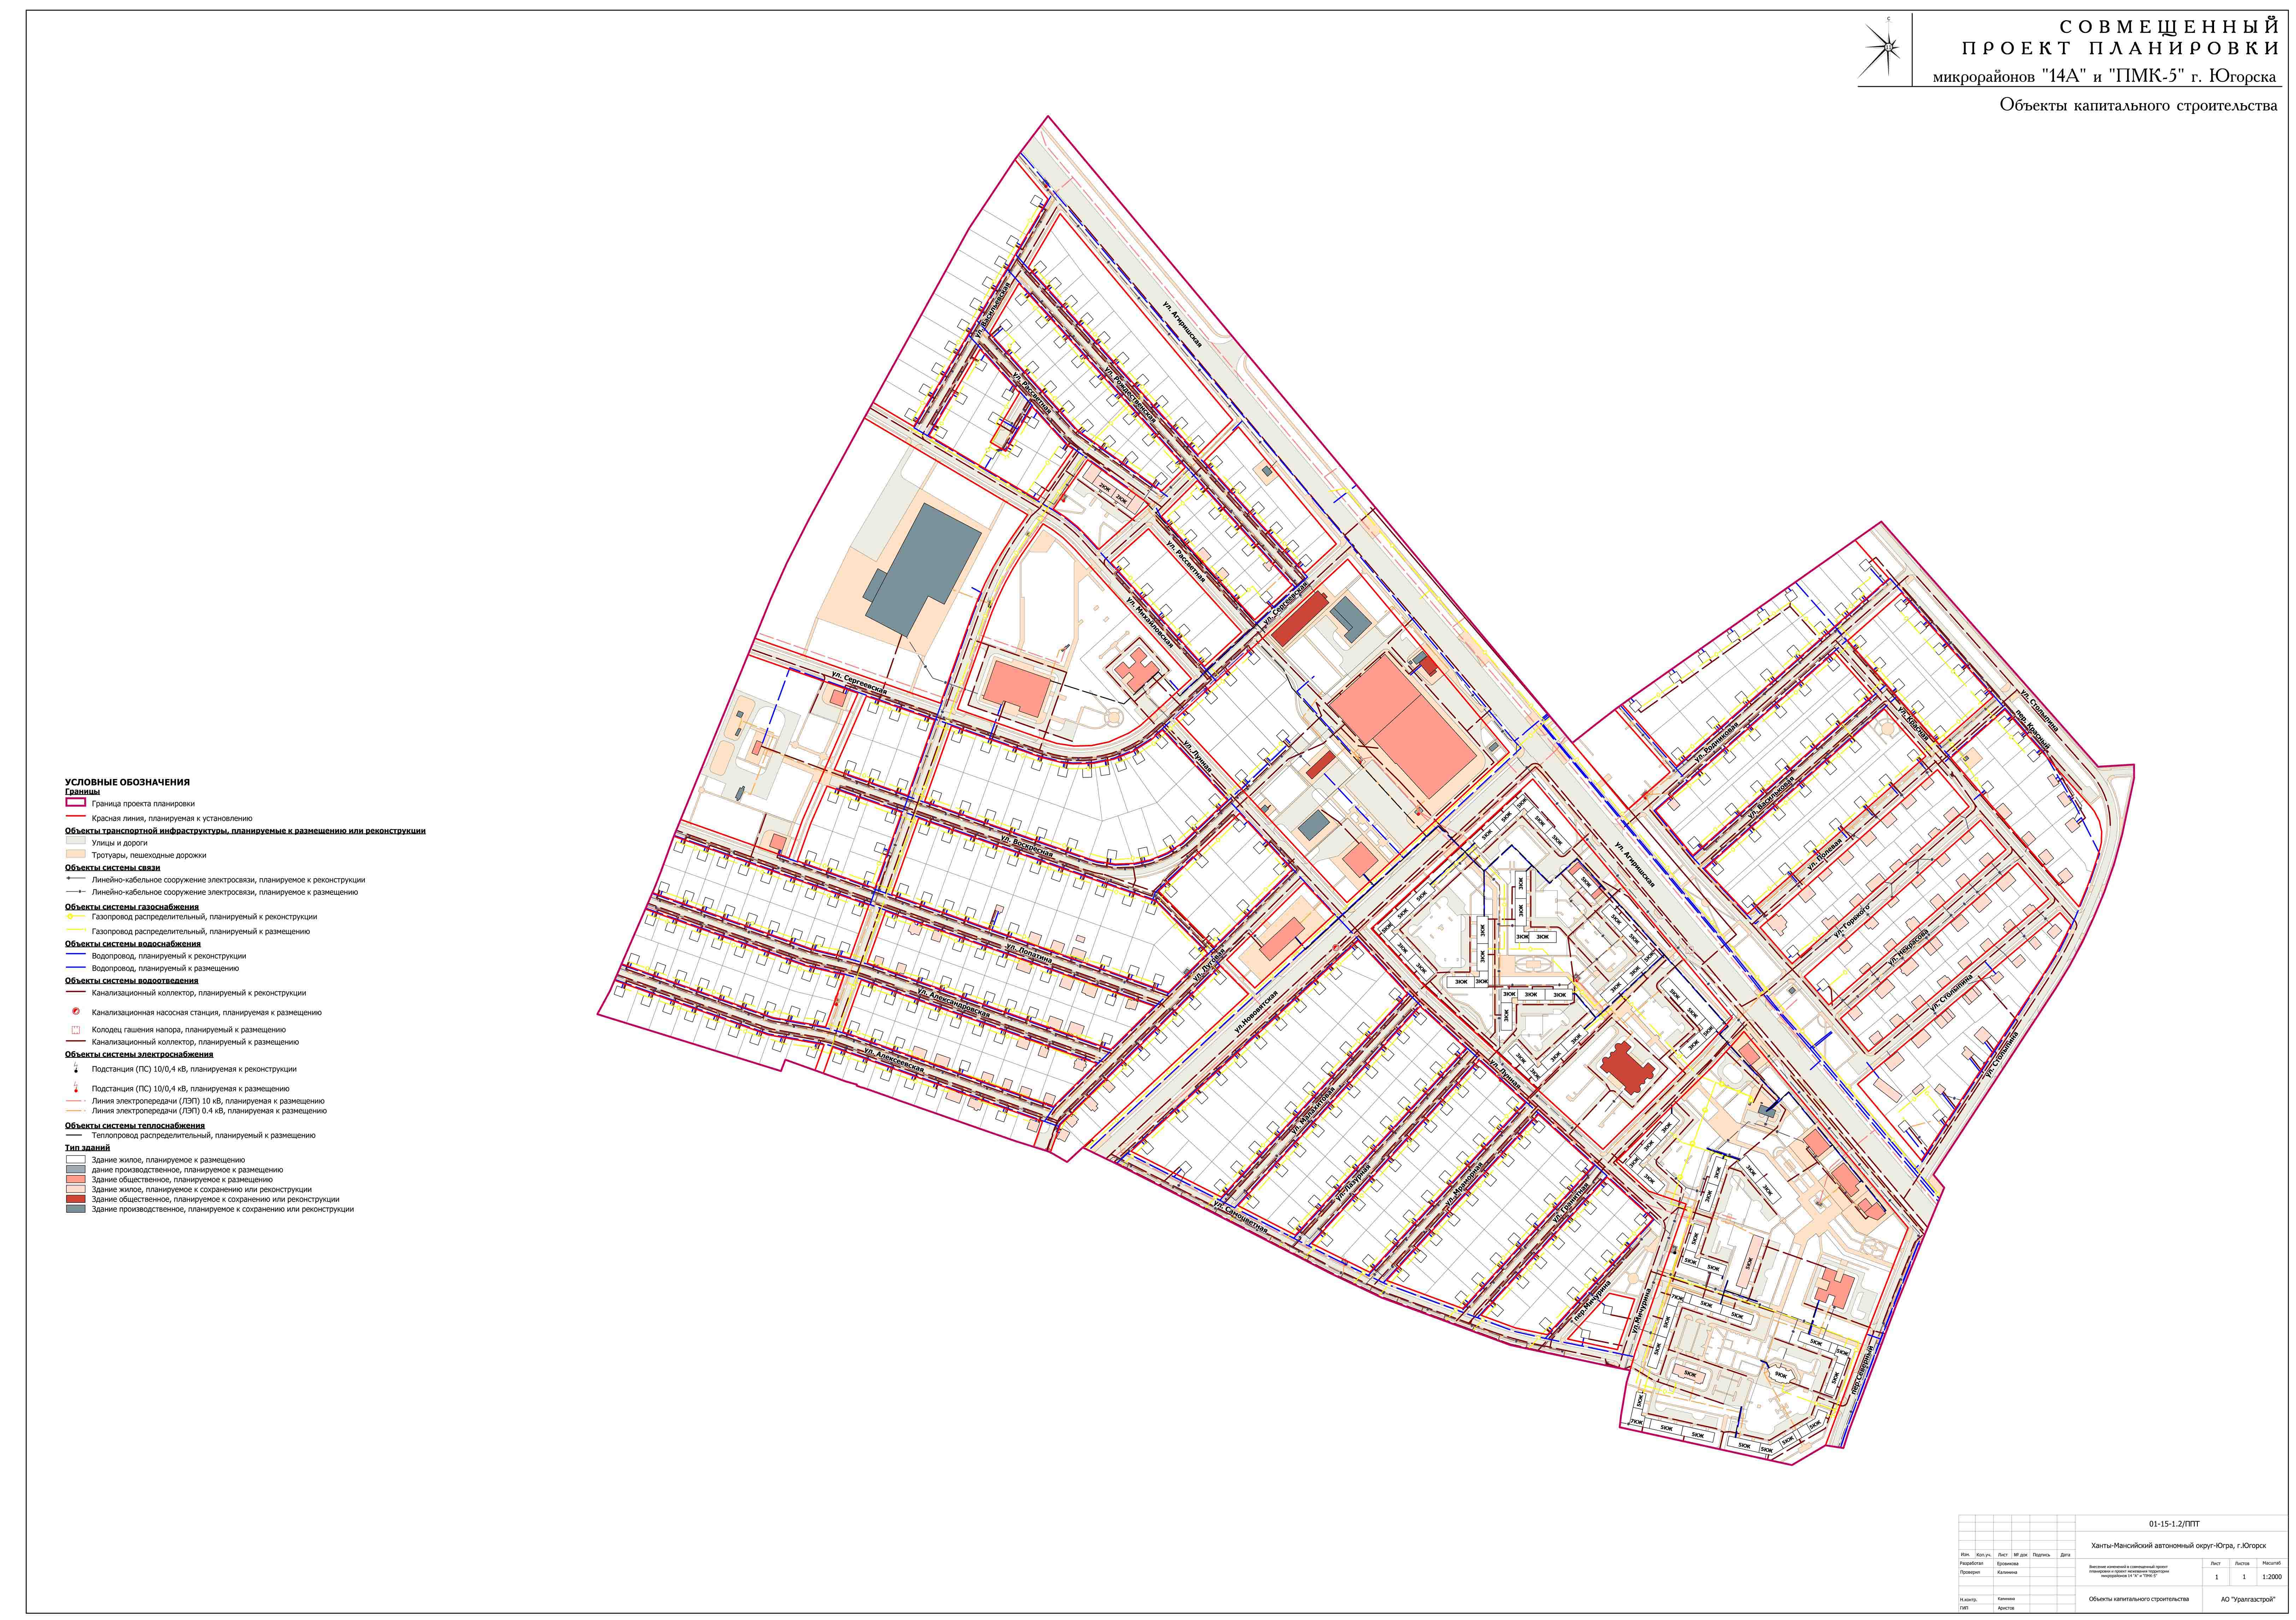The image size is (2296, 1620).
Task: Click the 'Объекты системы водоснабжения' subheading
Action: pyautogui.click(x=133, y=944)
